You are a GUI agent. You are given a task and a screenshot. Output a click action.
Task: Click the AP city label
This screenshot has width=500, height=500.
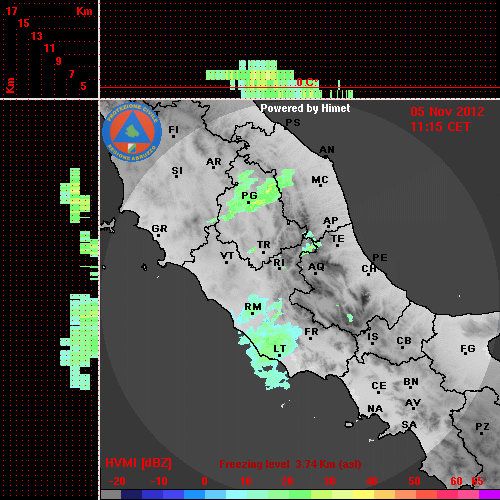[x=331, y=221]
